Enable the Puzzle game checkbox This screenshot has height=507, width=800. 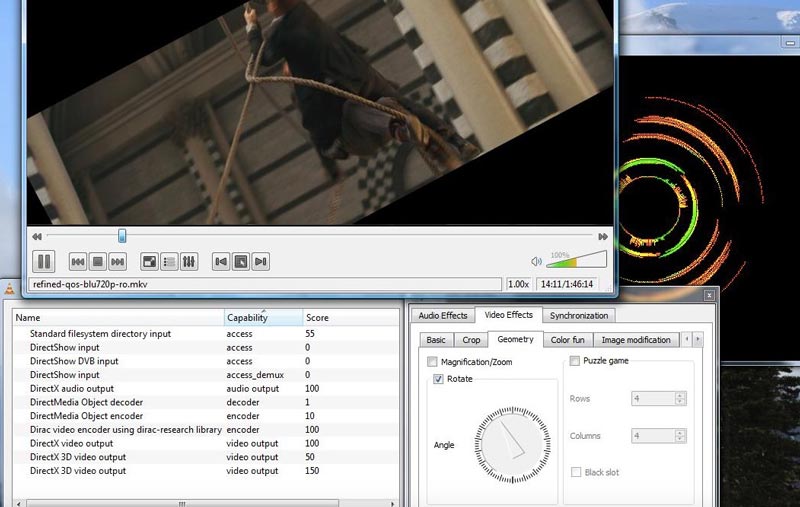575,361
